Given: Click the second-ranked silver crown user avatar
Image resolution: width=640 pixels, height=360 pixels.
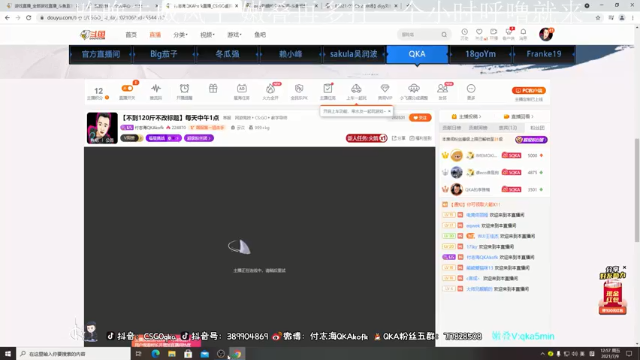Looking at the screenshot, I should click(x=457, y=173).
